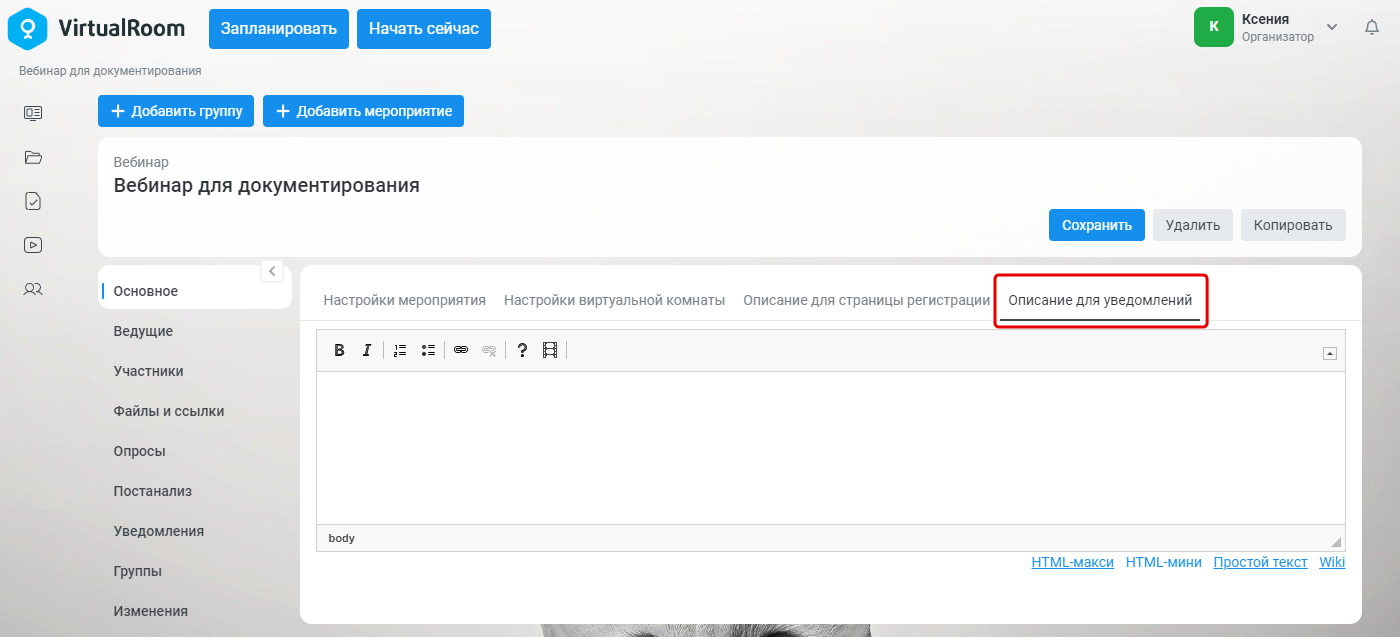Switch editor to Простой текст mode
This screenshot has width=1400, height=637.
click(x=1260, y=562)
